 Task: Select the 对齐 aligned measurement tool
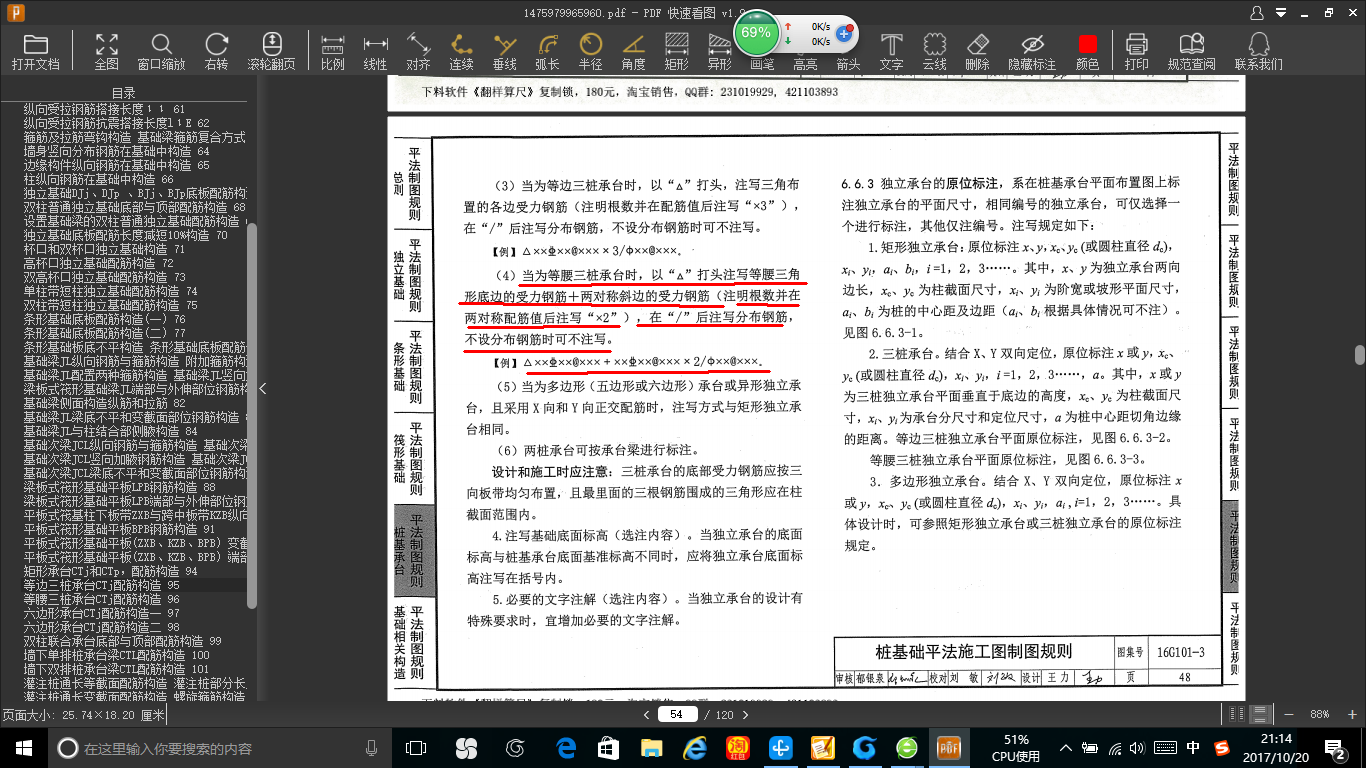click(x=418, y=51)
